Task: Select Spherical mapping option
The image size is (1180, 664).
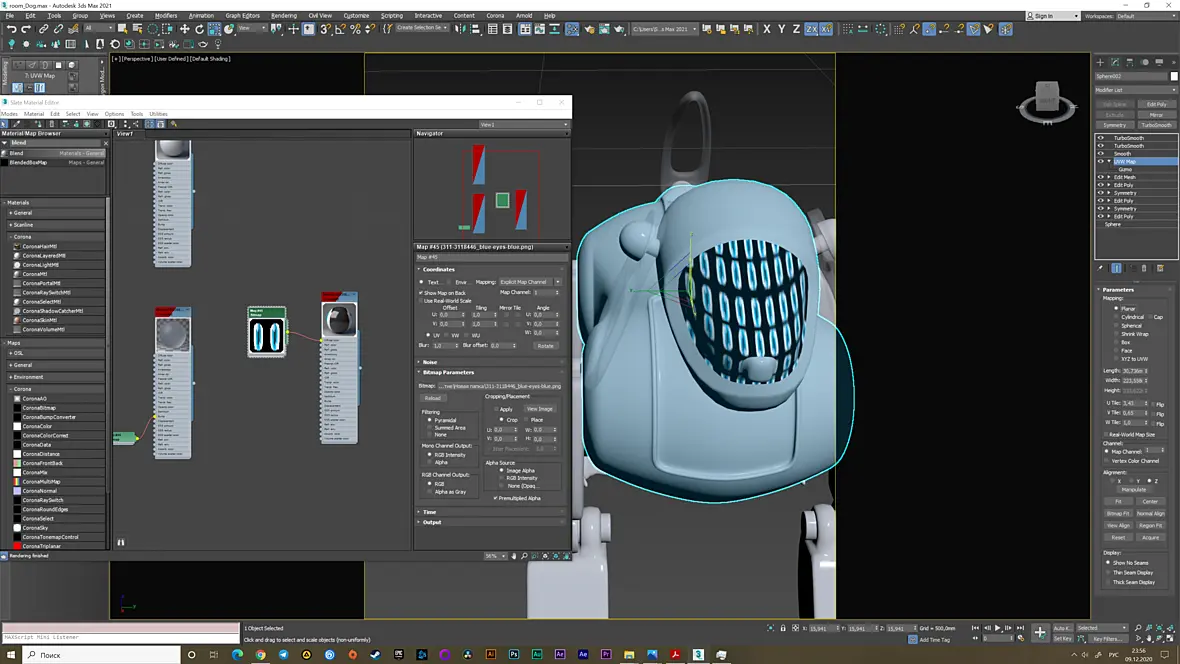Action: click(1116, 325)
